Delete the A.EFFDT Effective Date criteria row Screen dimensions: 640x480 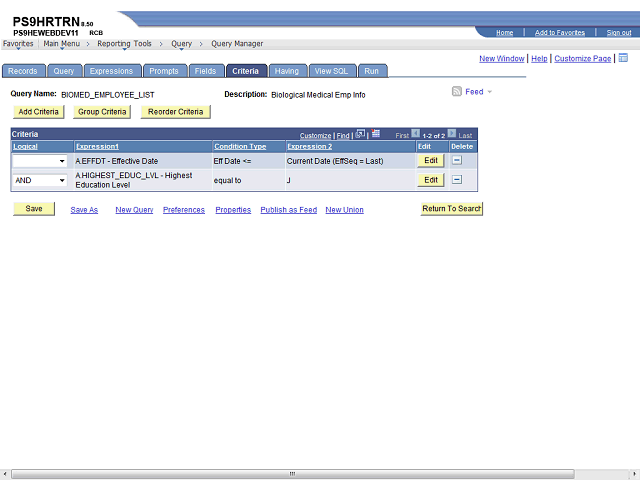pos(457,160)
